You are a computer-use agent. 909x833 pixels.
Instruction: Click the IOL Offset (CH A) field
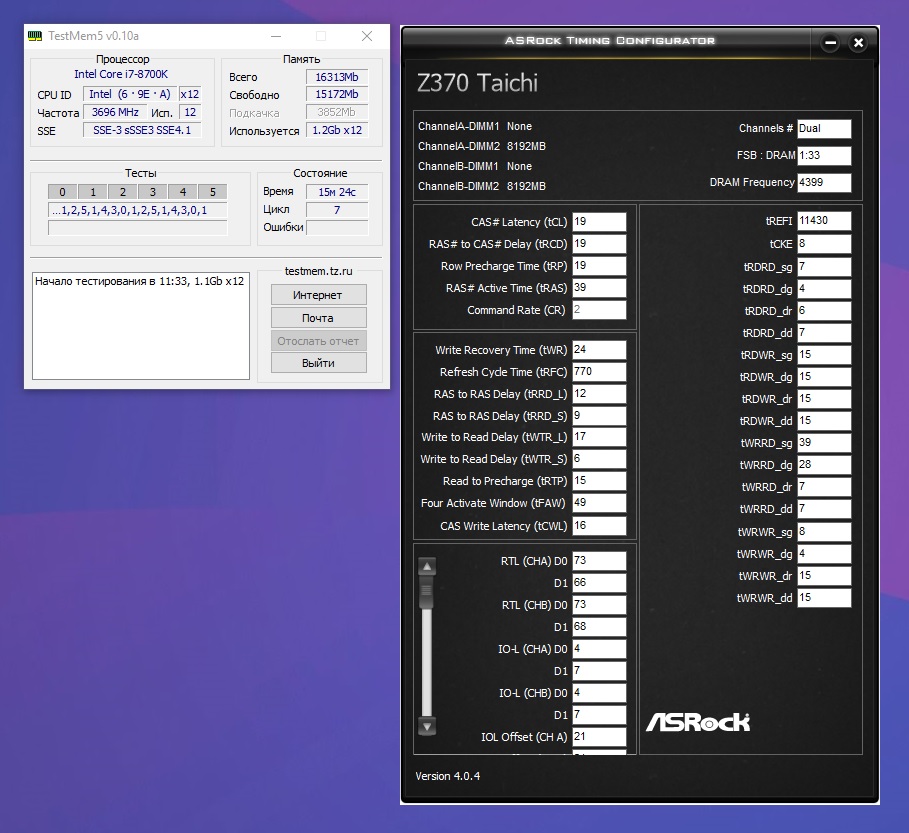tap(599, 737)
